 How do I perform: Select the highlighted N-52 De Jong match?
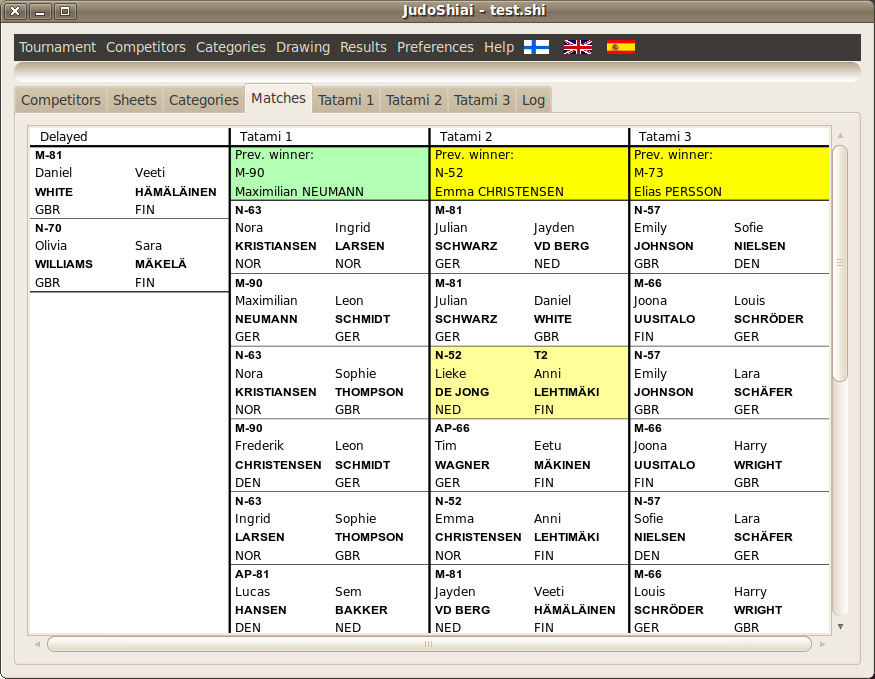[529, 383]
